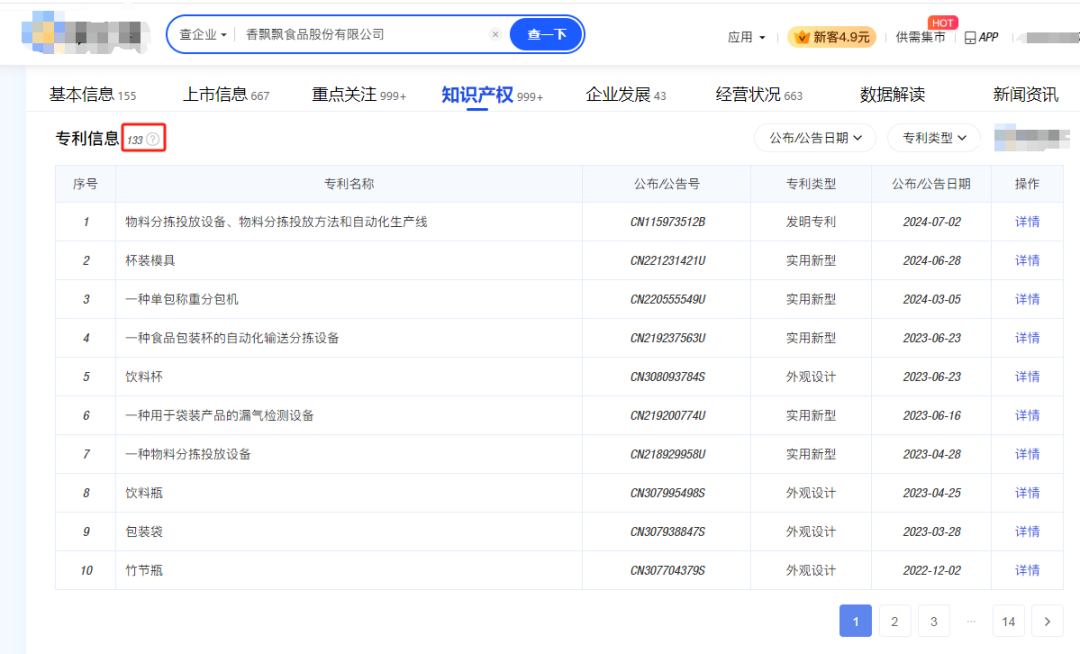1080x654 pixels.
Task: Click publication number CN307938847S
Action: coord(667,531)
